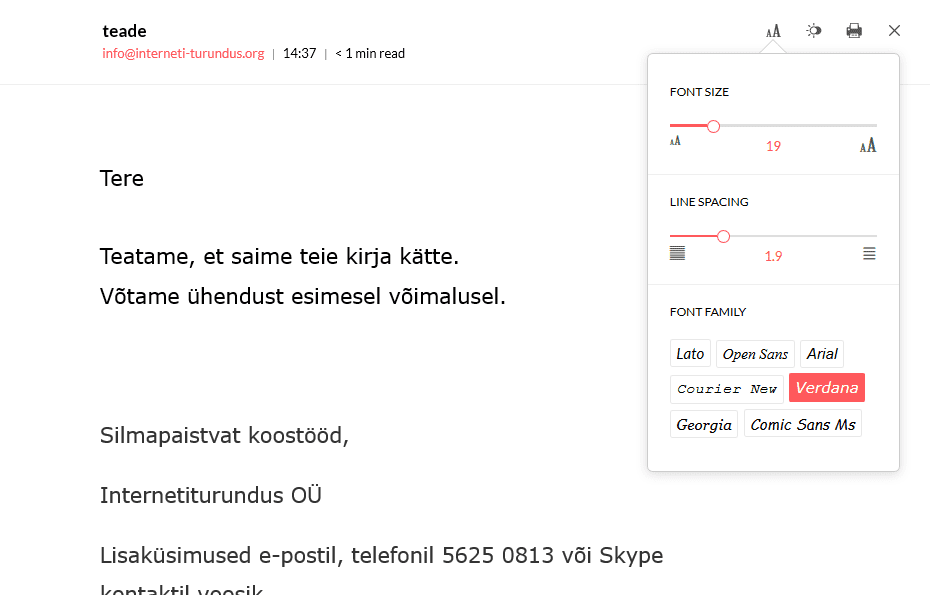The height and width of the screenshot is (595, 930).
Task: Open the info@interneti-turundus.org sender link
Action: pyautogui.click(x=183, y=53)
